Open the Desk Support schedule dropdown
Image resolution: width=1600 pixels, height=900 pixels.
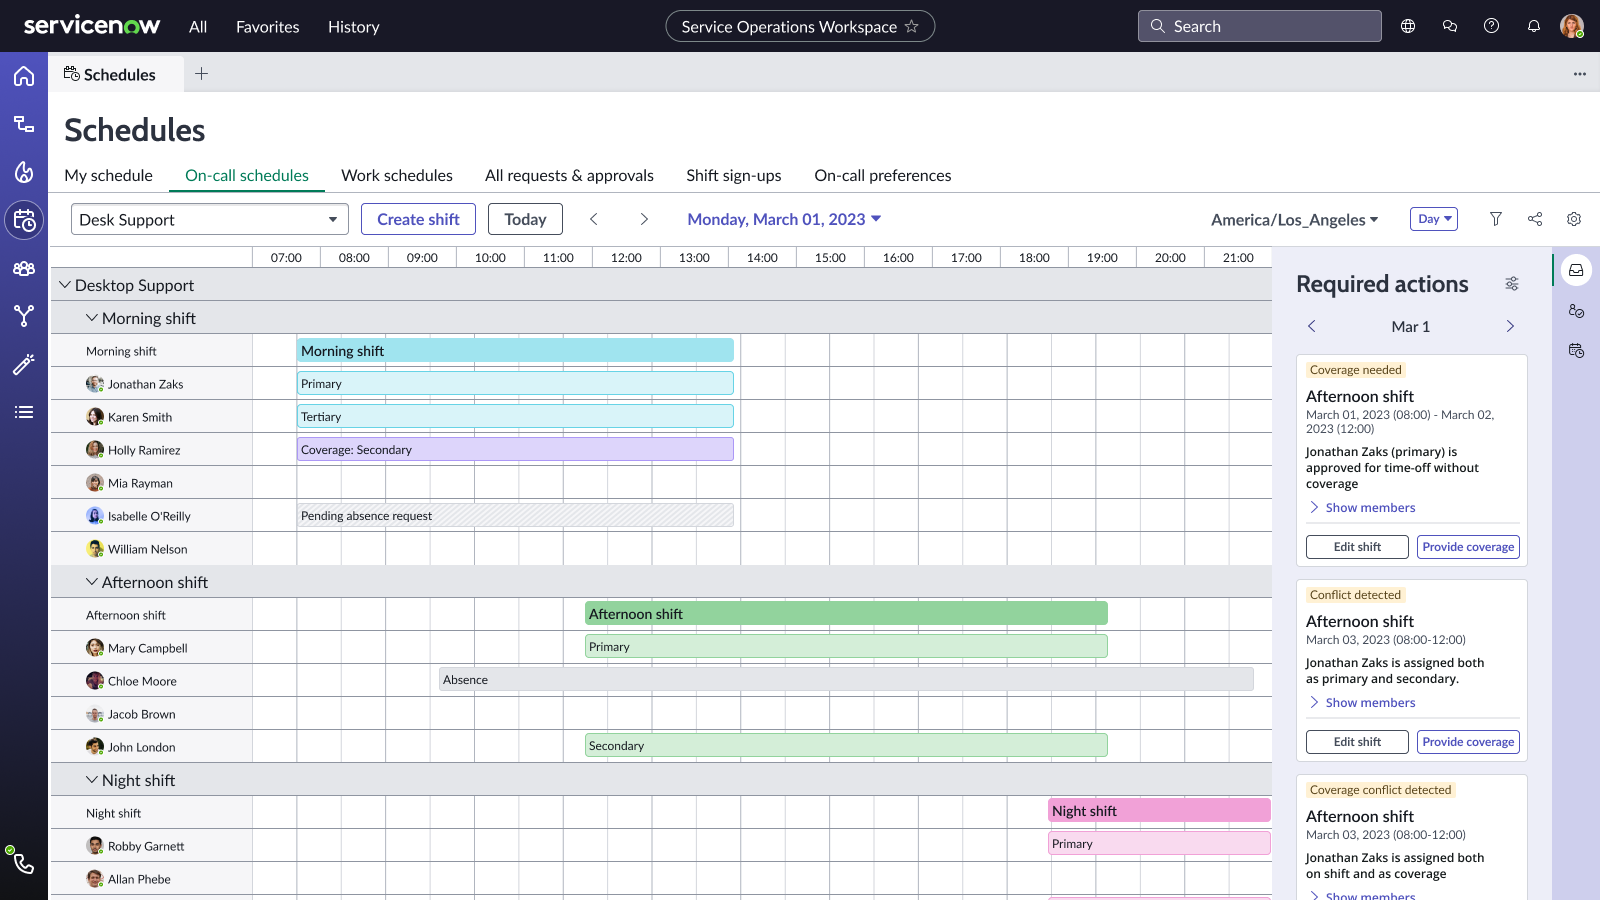tap(210, 219)
